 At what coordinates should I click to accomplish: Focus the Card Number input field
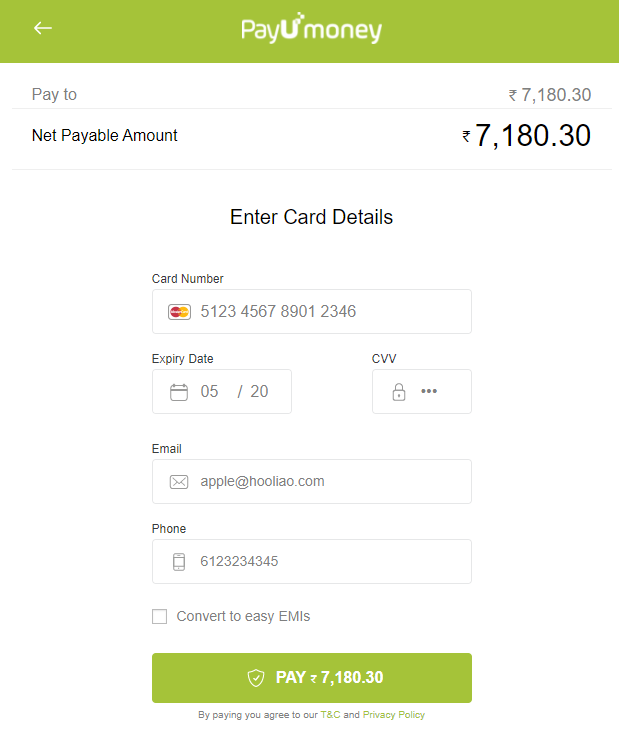click(x=312, y=312)
